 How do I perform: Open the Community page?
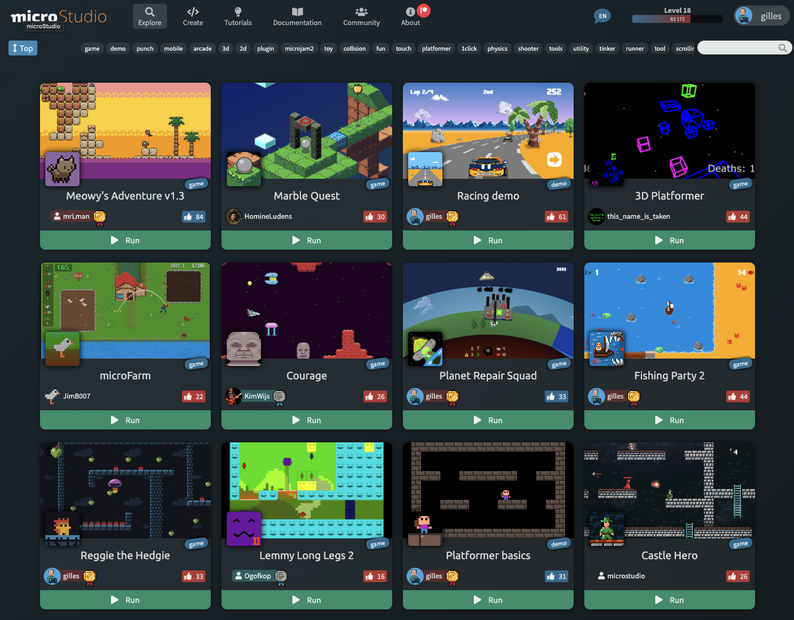click(361, 16)
